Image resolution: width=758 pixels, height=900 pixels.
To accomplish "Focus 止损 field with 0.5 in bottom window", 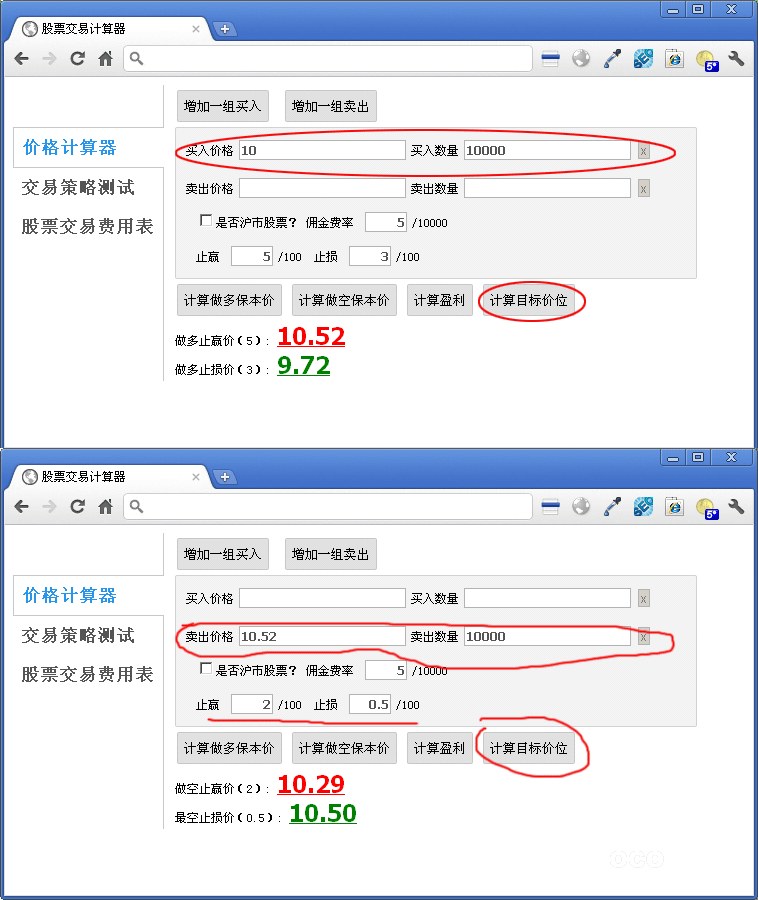I will [x=370, y=704].
